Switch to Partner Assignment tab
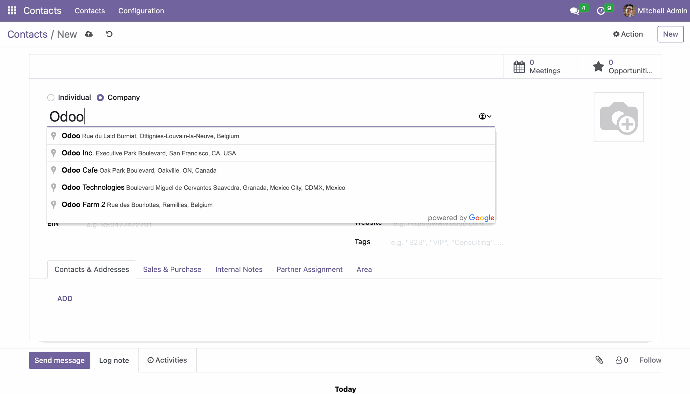Image resolution: width=690 pixels, height=394 pixels. point(309,269)
